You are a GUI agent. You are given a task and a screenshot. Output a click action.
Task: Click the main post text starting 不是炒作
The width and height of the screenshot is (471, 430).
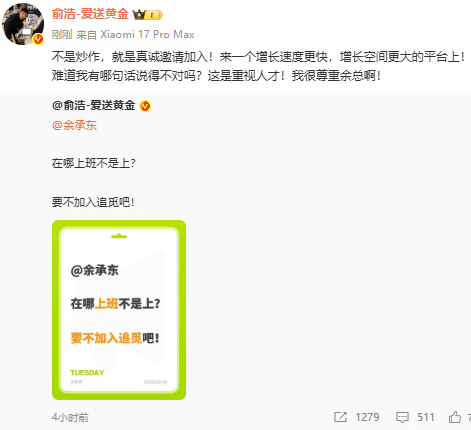click(x=258, y=57)
